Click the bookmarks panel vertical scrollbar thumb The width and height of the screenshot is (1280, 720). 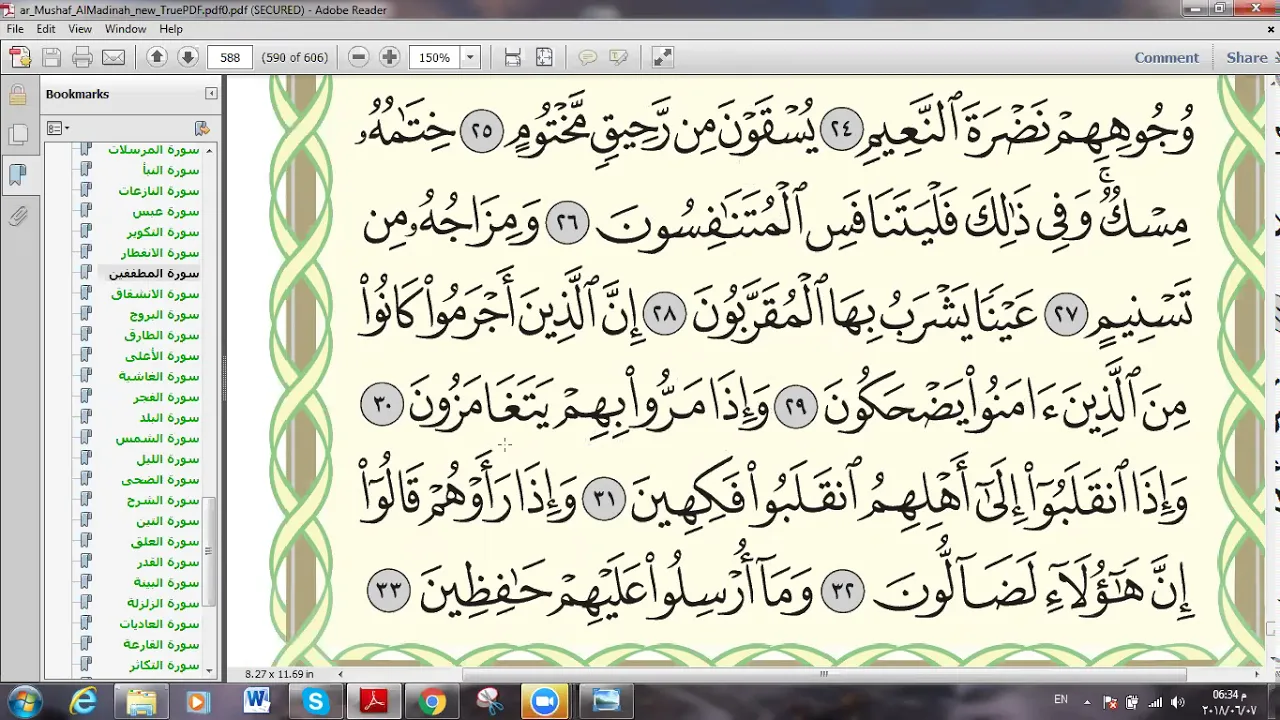click(209, 550)
